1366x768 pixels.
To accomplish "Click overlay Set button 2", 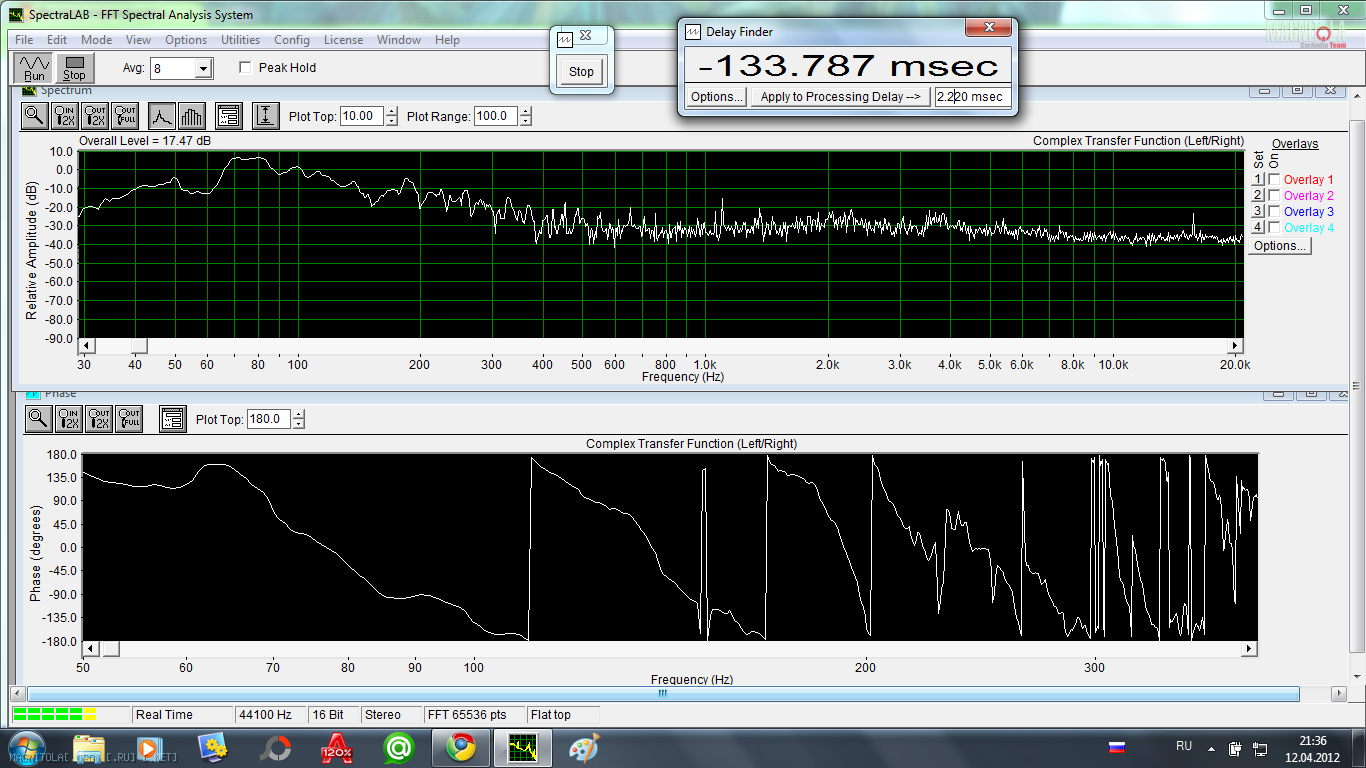I will (1258, 196).
